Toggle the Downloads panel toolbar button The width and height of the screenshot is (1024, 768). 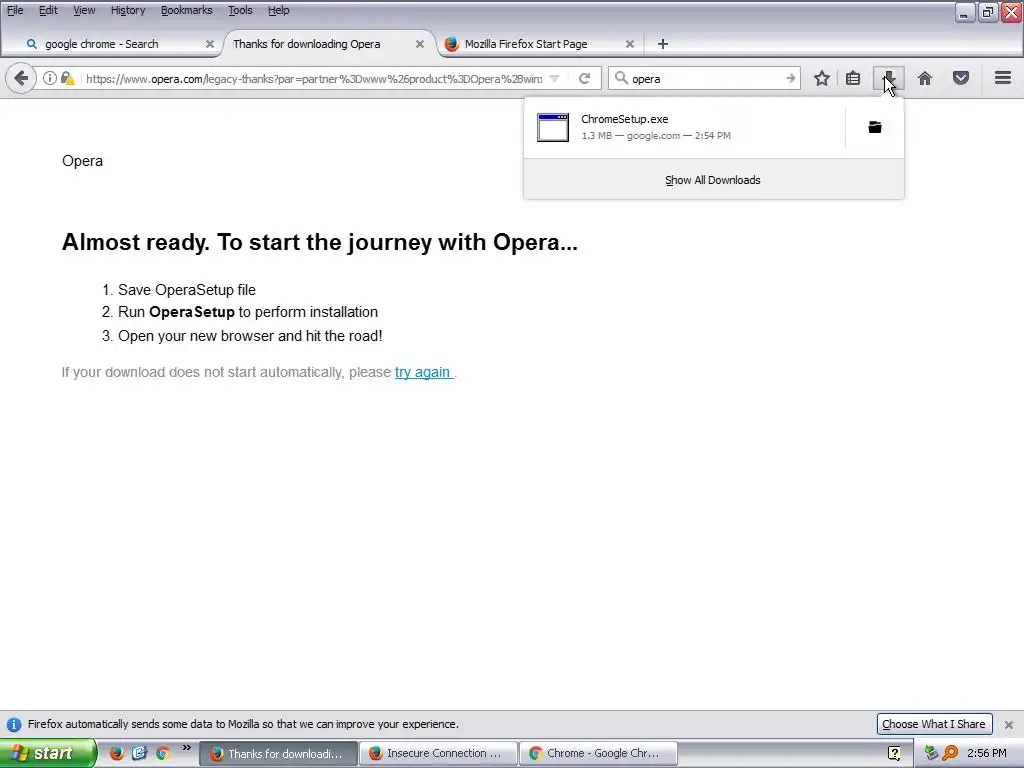(x=889, y=78)
